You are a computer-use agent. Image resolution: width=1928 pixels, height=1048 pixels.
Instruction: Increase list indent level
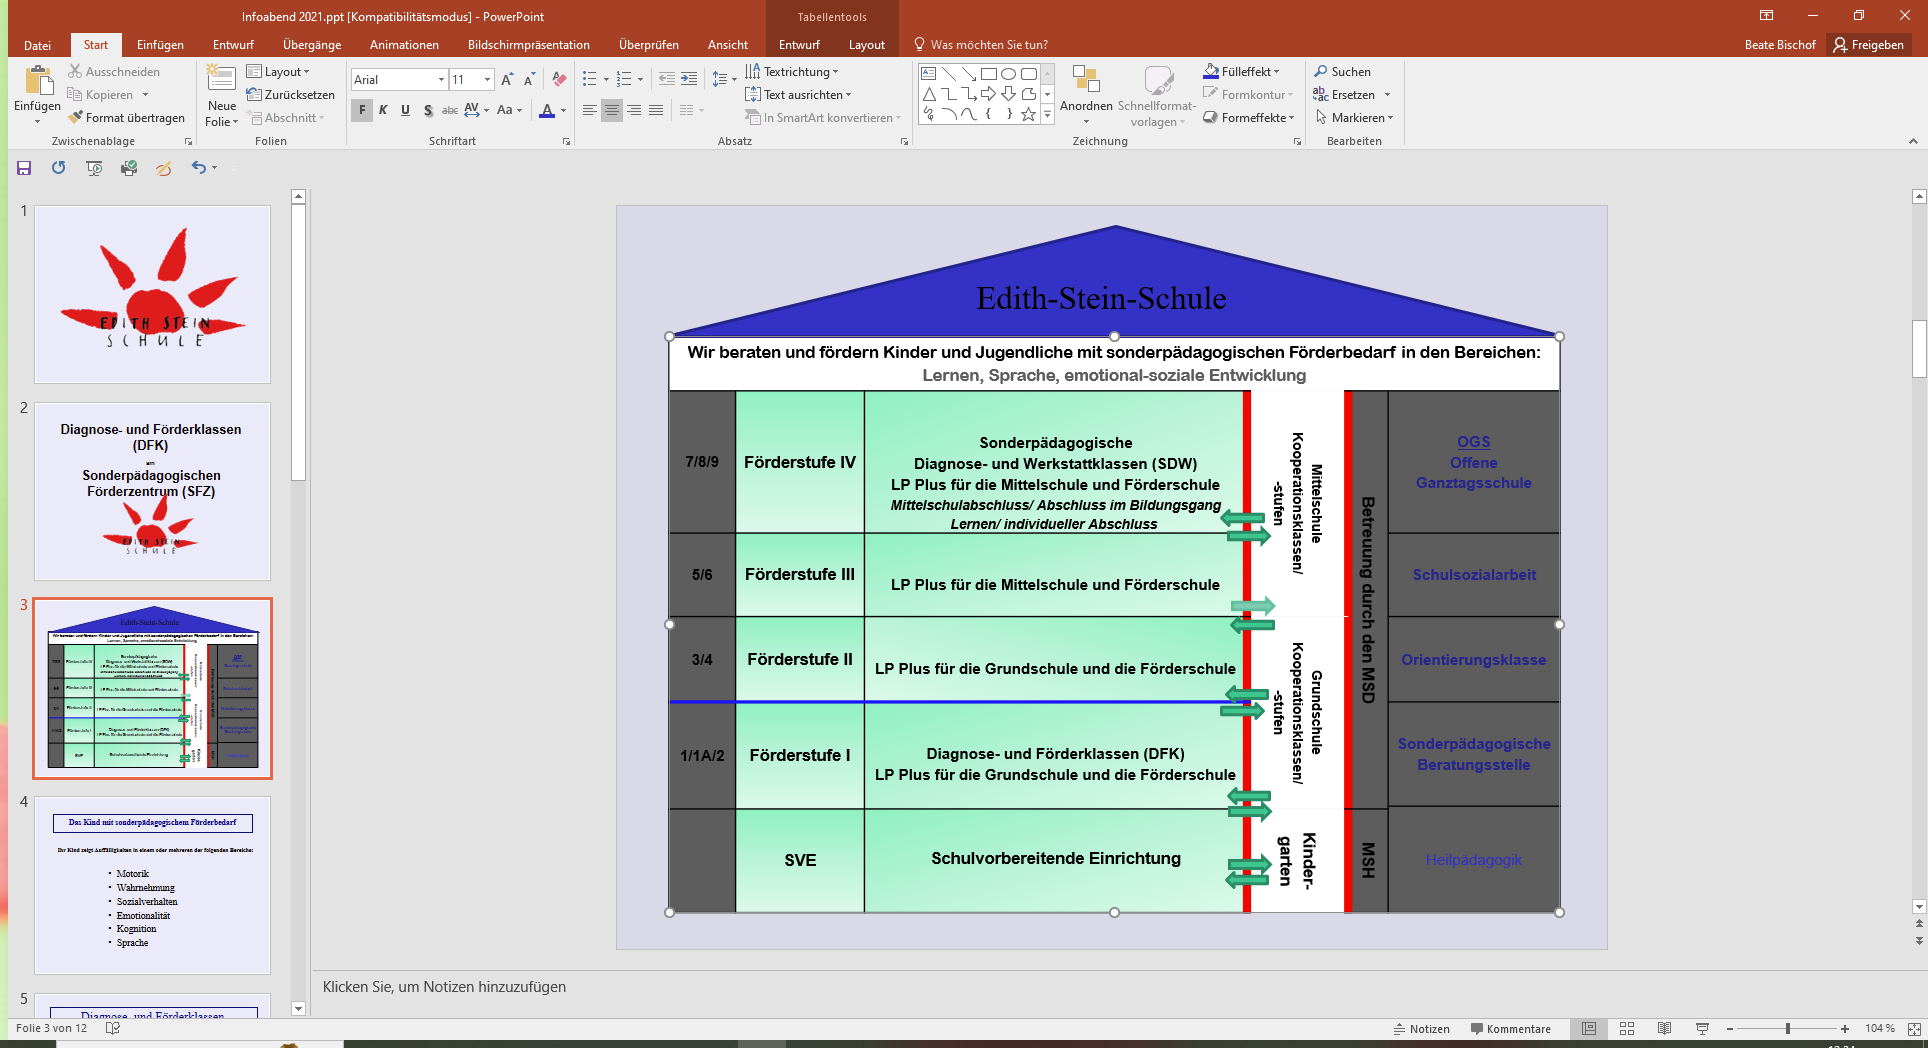[x=689, y=79]
